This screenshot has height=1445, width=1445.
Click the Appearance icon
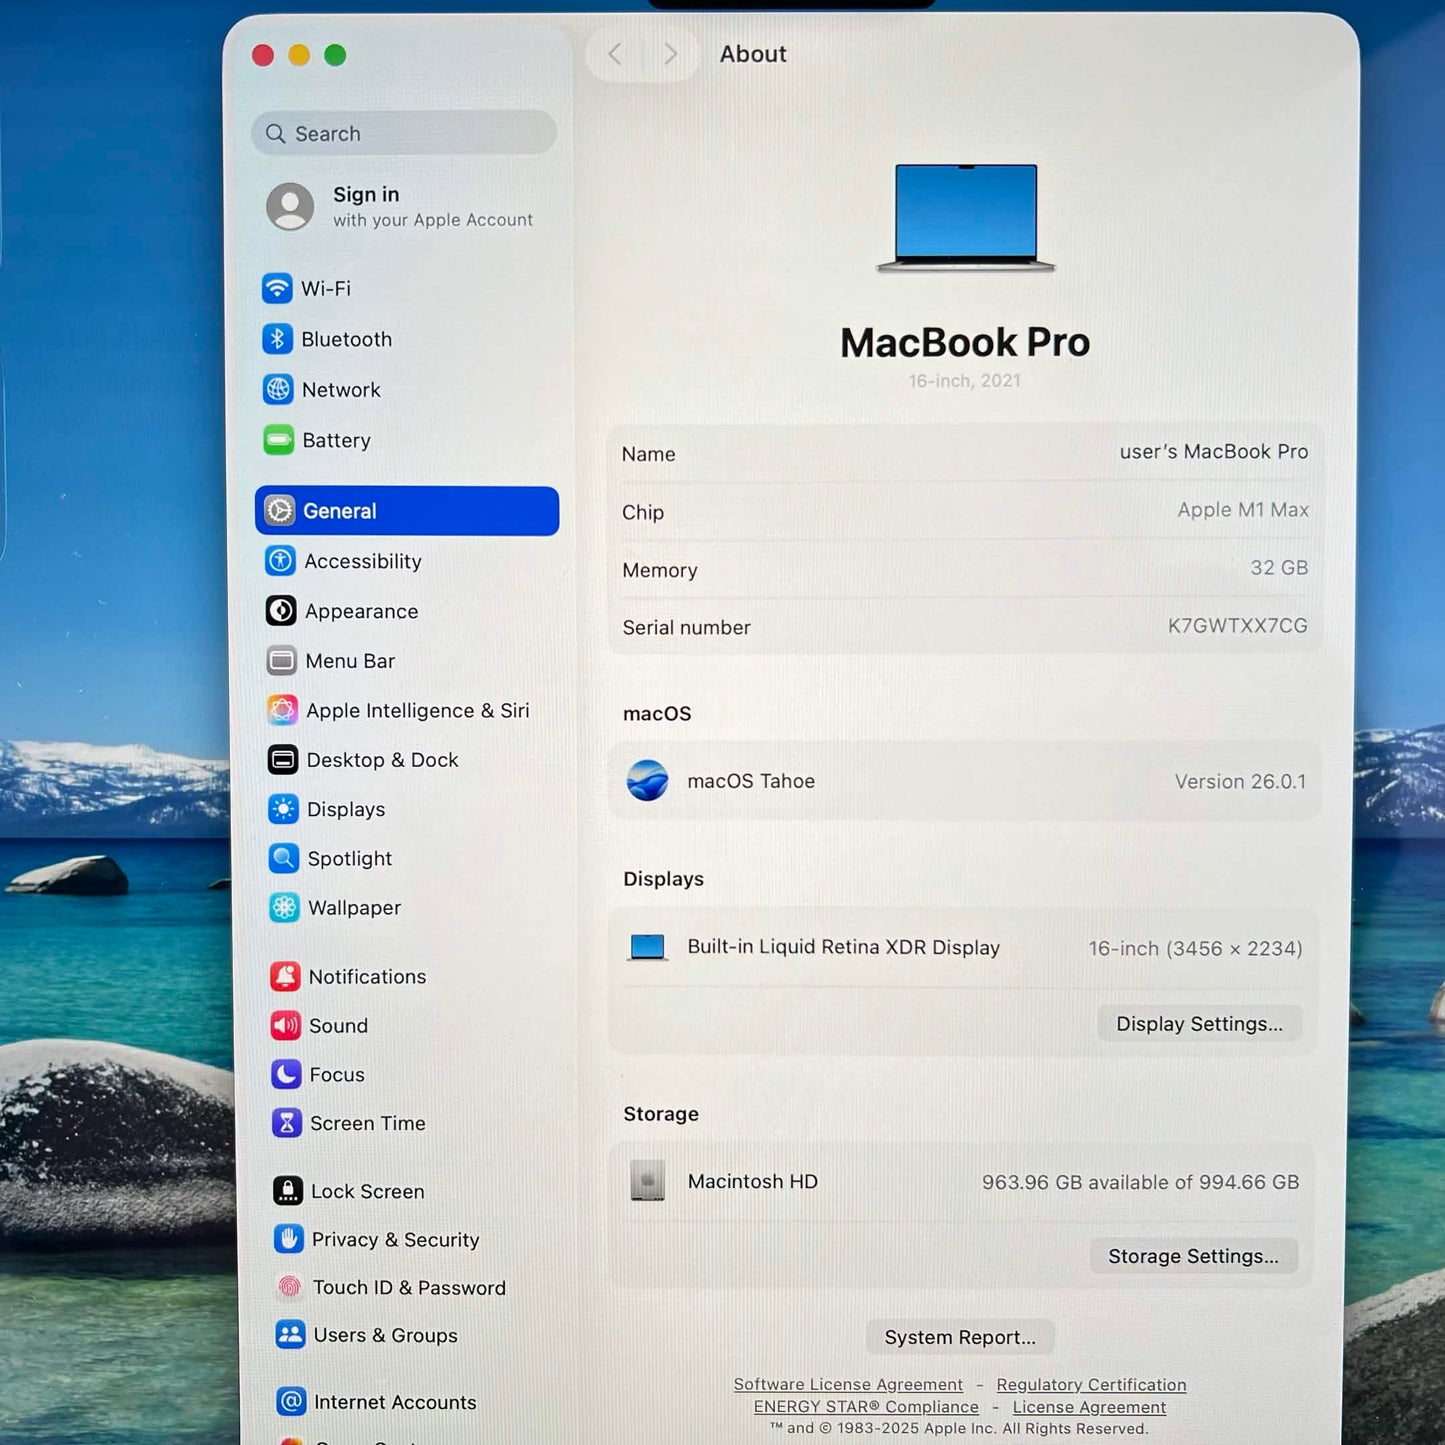[281, 610]
